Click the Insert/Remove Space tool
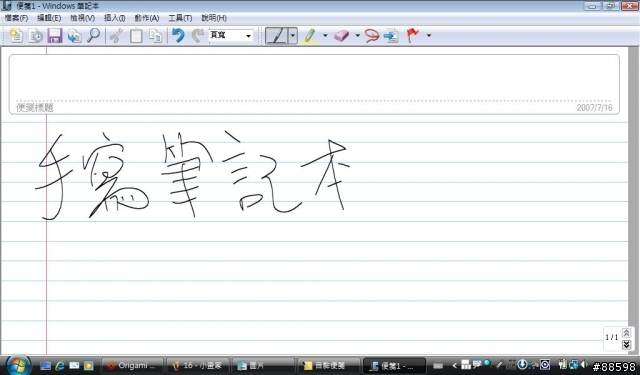 click(x=391, y=36)
